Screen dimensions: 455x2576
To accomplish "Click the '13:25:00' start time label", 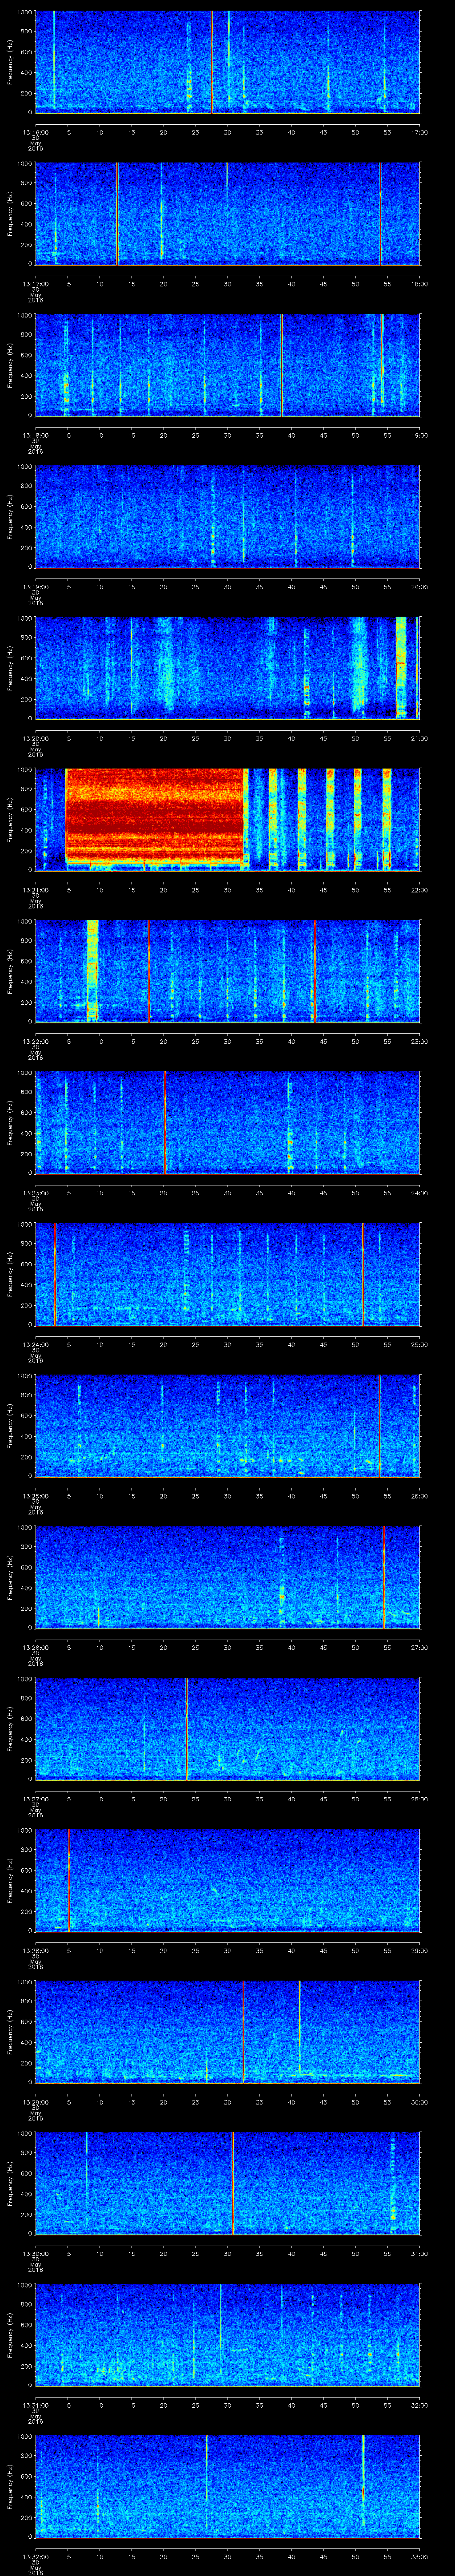I will [35, 1495].
